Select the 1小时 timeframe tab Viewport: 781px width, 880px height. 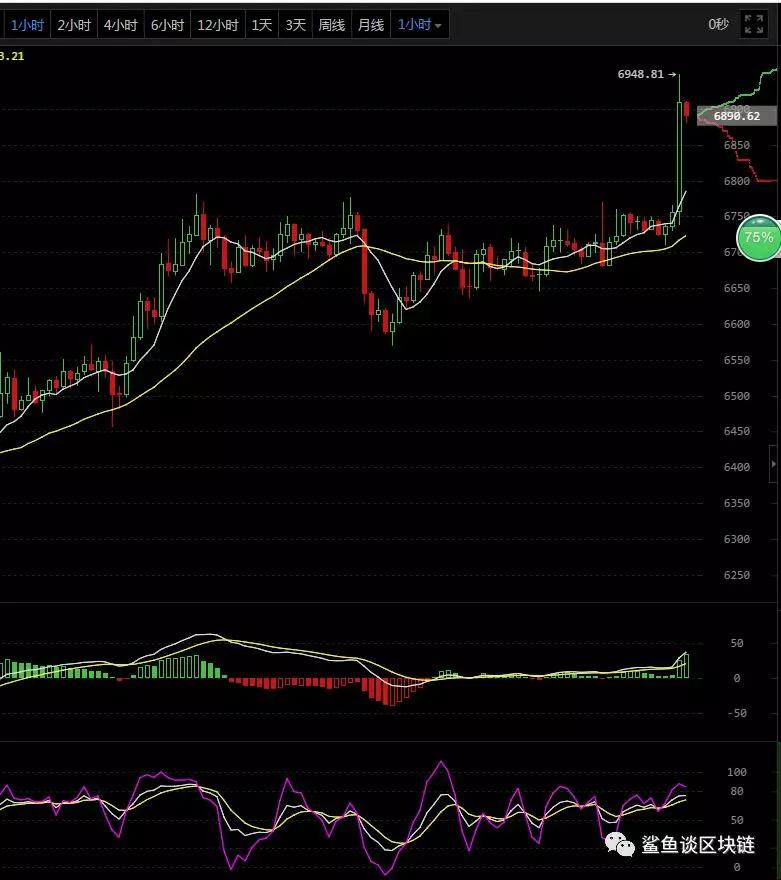point(26,25)
